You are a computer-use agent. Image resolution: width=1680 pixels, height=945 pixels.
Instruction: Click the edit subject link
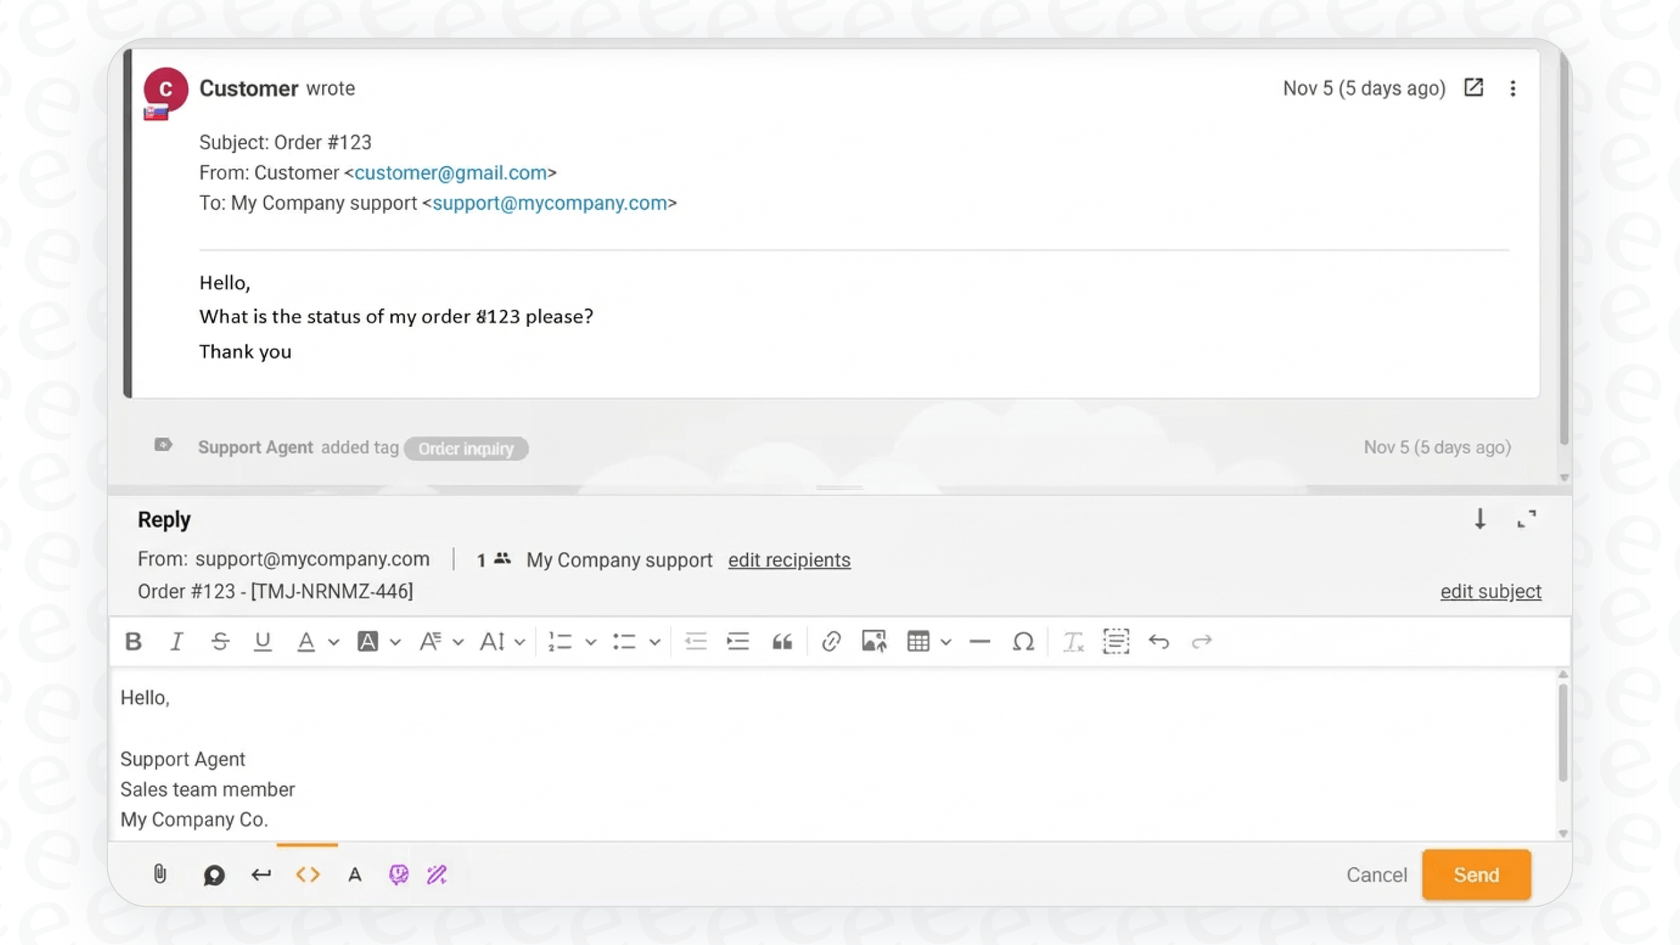1490,591
